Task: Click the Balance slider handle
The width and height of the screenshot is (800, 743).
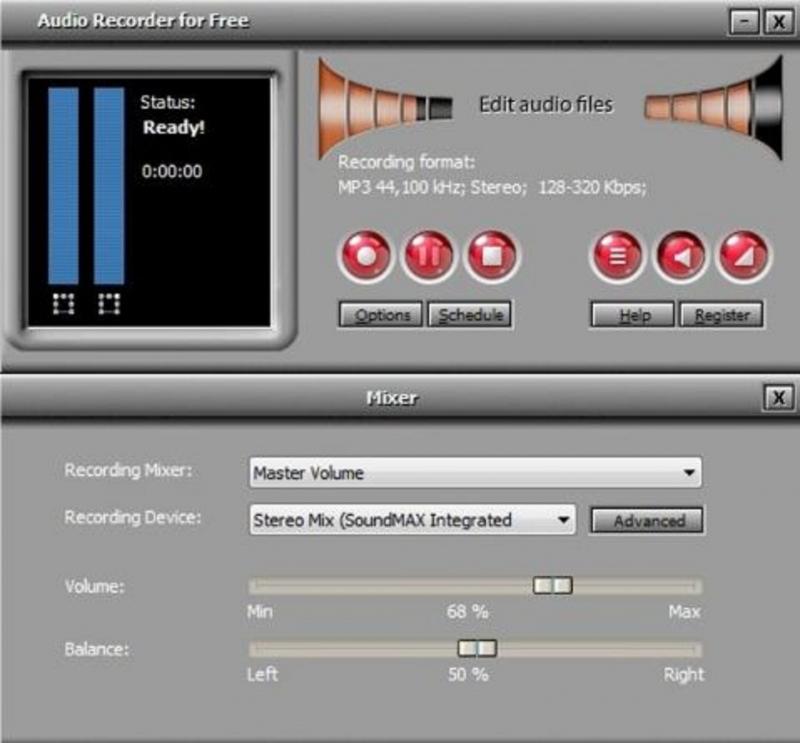Action: click(477, 649)
